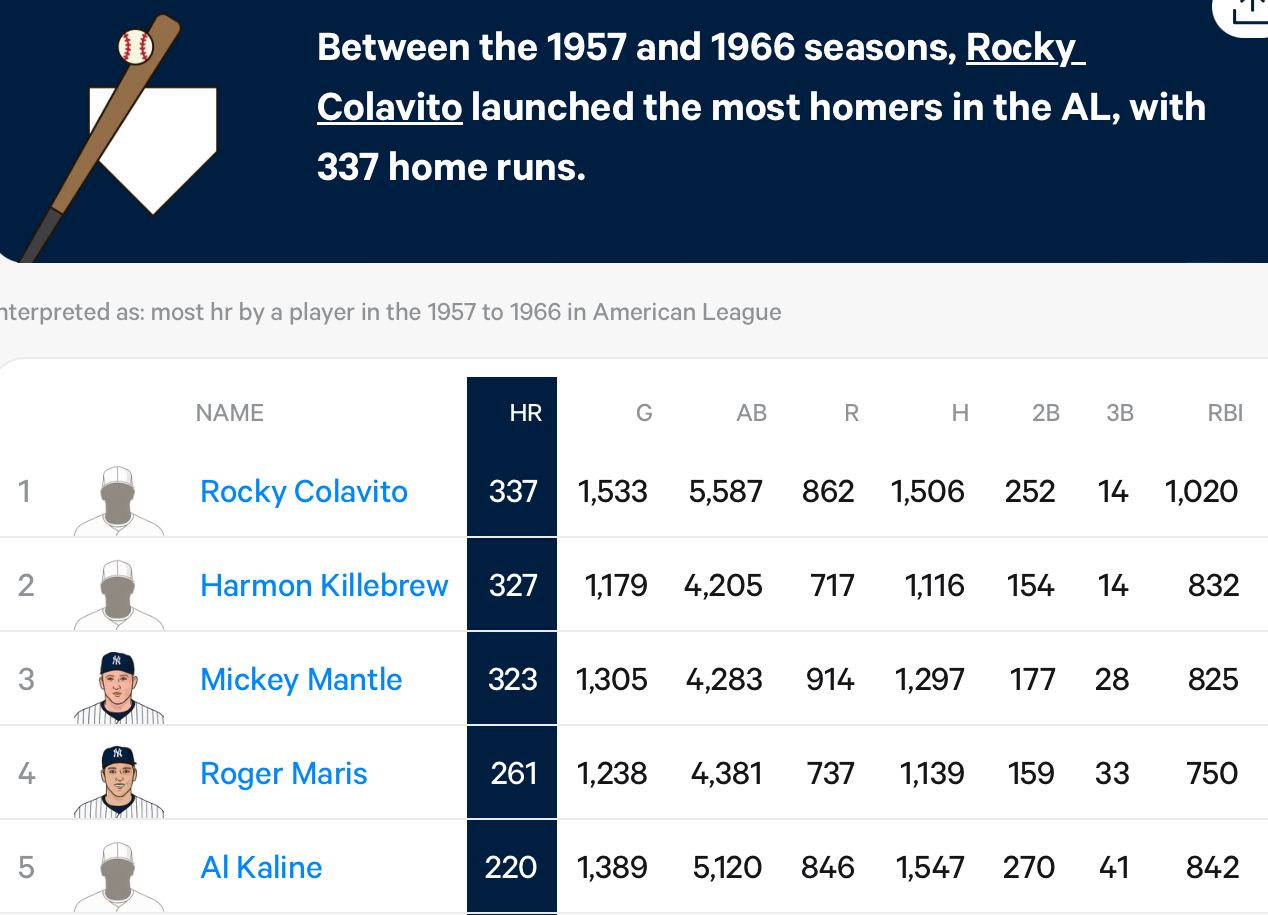Open Mickey Mantle player page
Screen dimensions: 1268x915
(301, 680)
